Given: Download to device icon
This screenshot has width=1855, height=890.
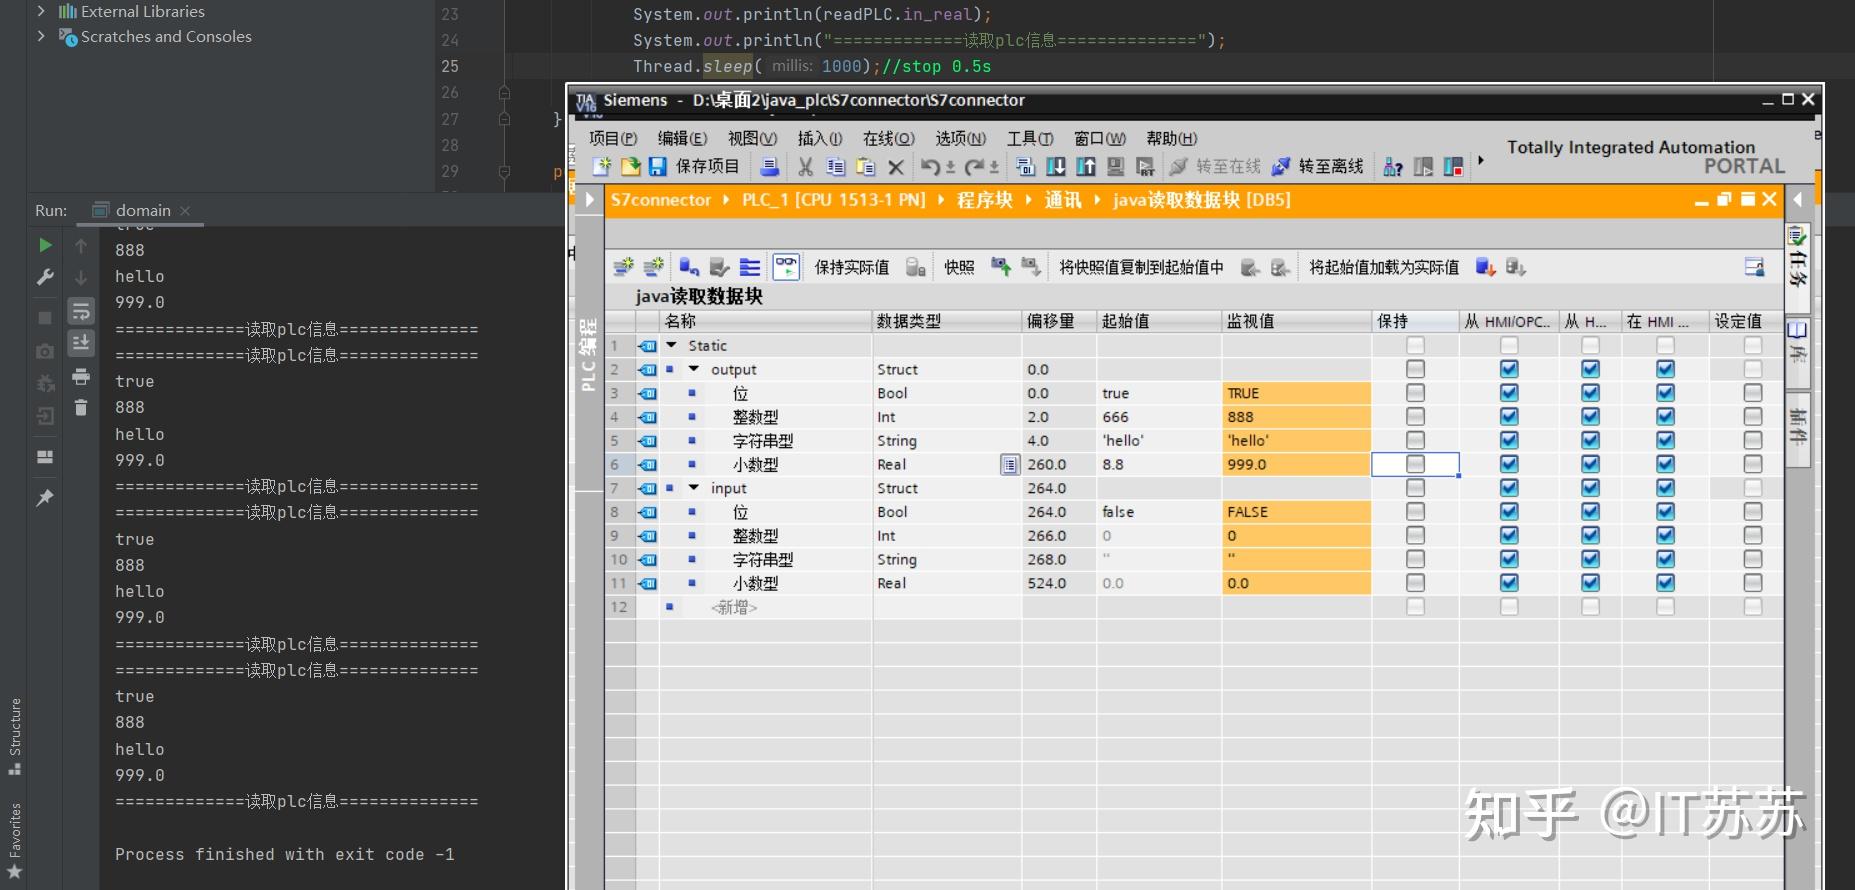Looking at the screenshot, I should (1056, 167).
